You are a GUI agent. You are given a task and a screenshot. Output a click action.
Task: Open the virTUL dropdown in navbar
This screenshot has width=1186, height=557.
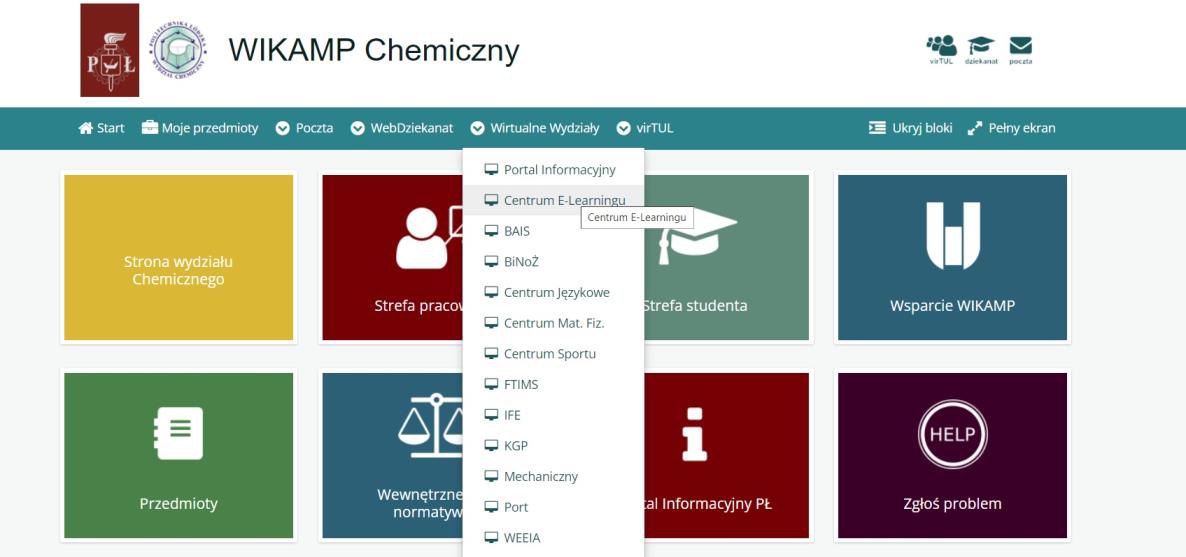(645, 128)
